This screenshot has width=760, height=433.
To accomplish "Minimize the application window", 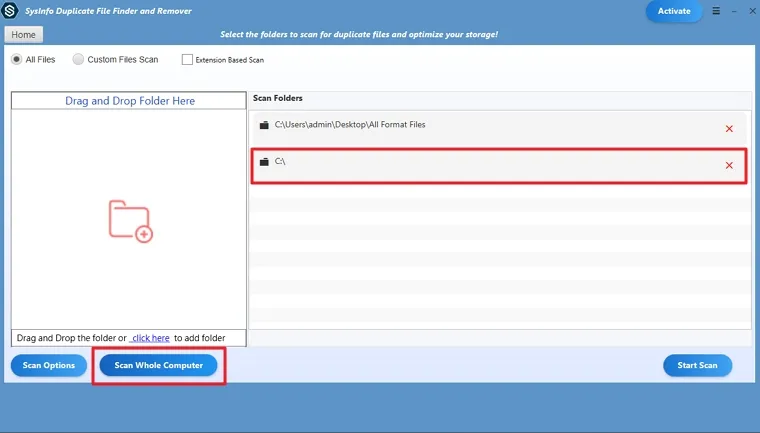I will point(734,11).
